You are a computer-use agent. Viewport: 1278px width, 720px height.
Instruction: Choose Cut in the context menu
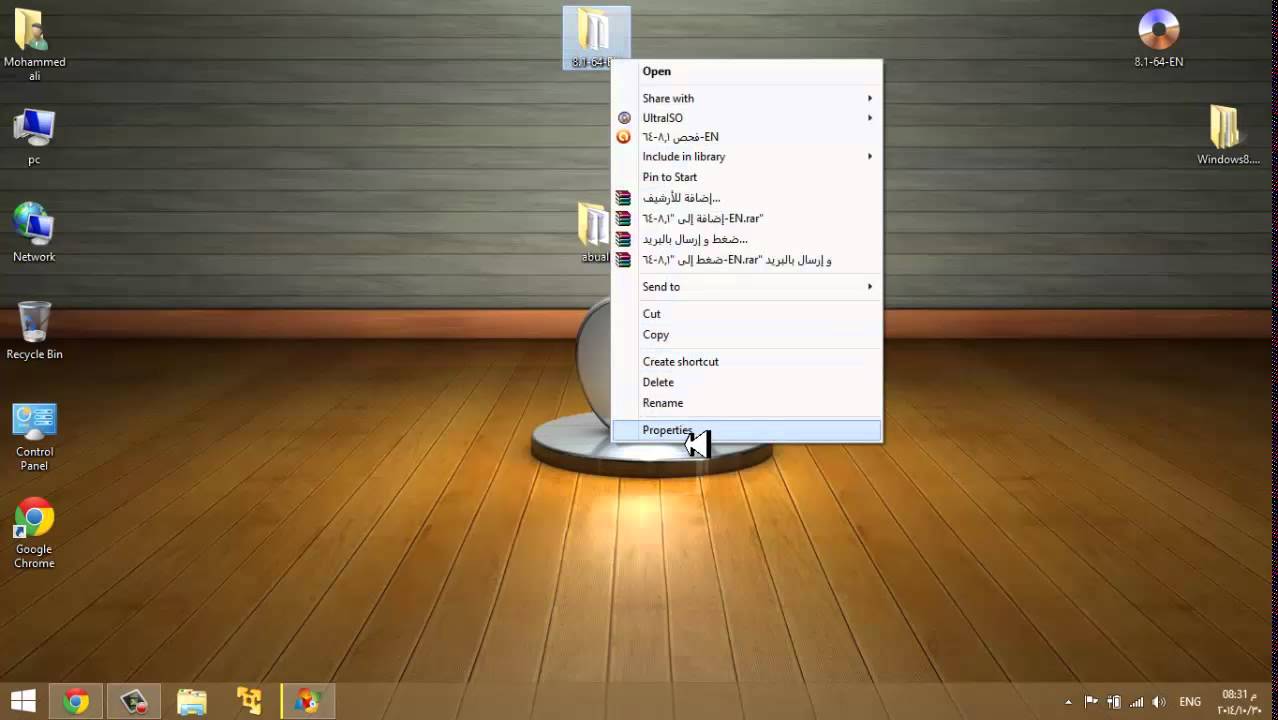747,314
